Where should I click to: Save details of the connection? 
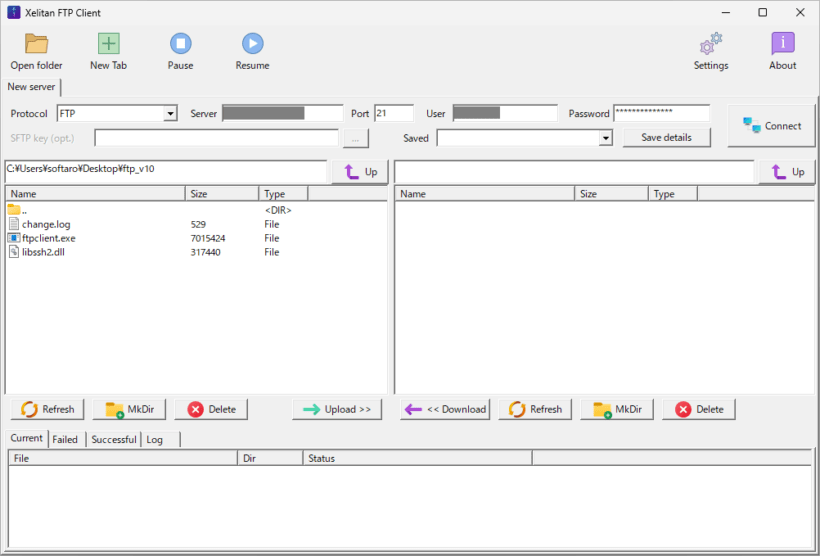pos(667,138)
